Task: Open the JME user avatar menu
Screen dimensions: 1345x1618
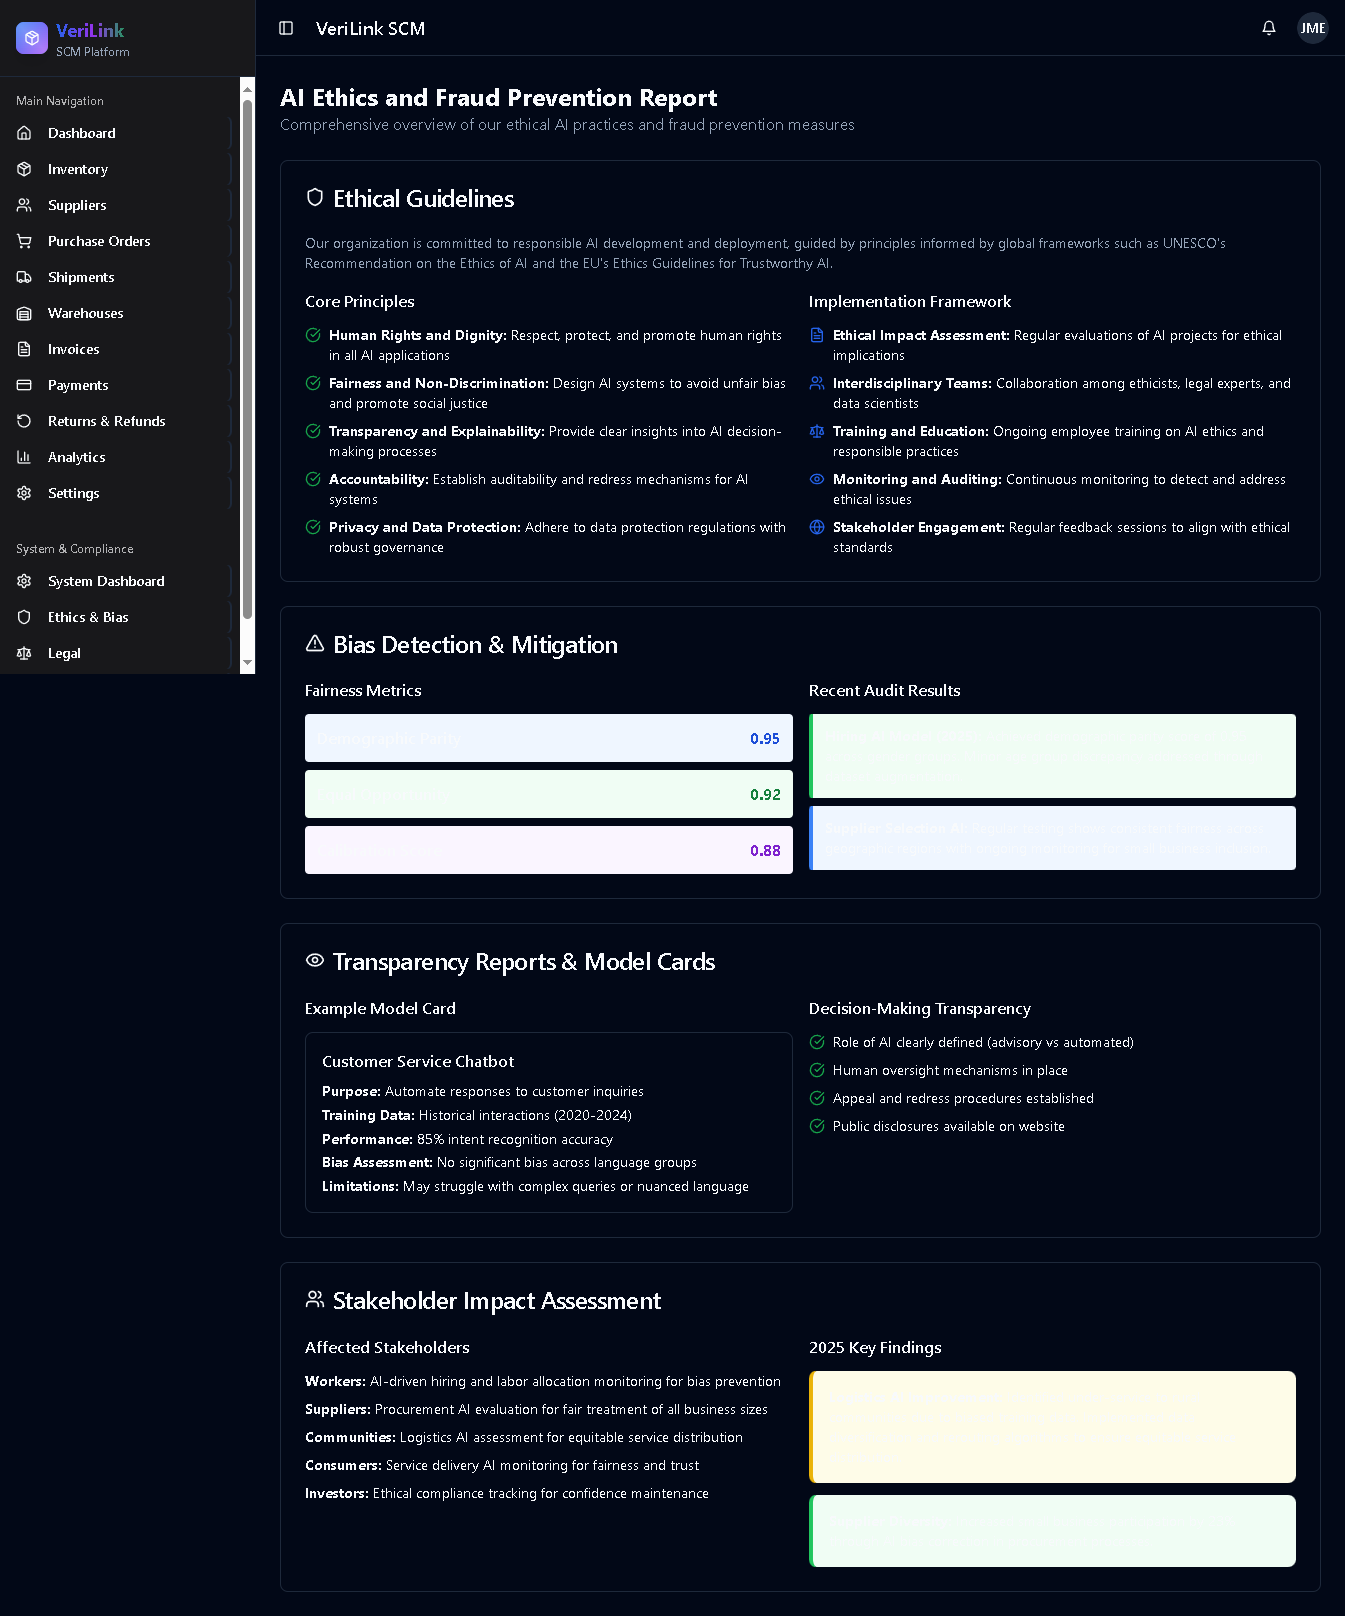Action: tap(1313, 28)
